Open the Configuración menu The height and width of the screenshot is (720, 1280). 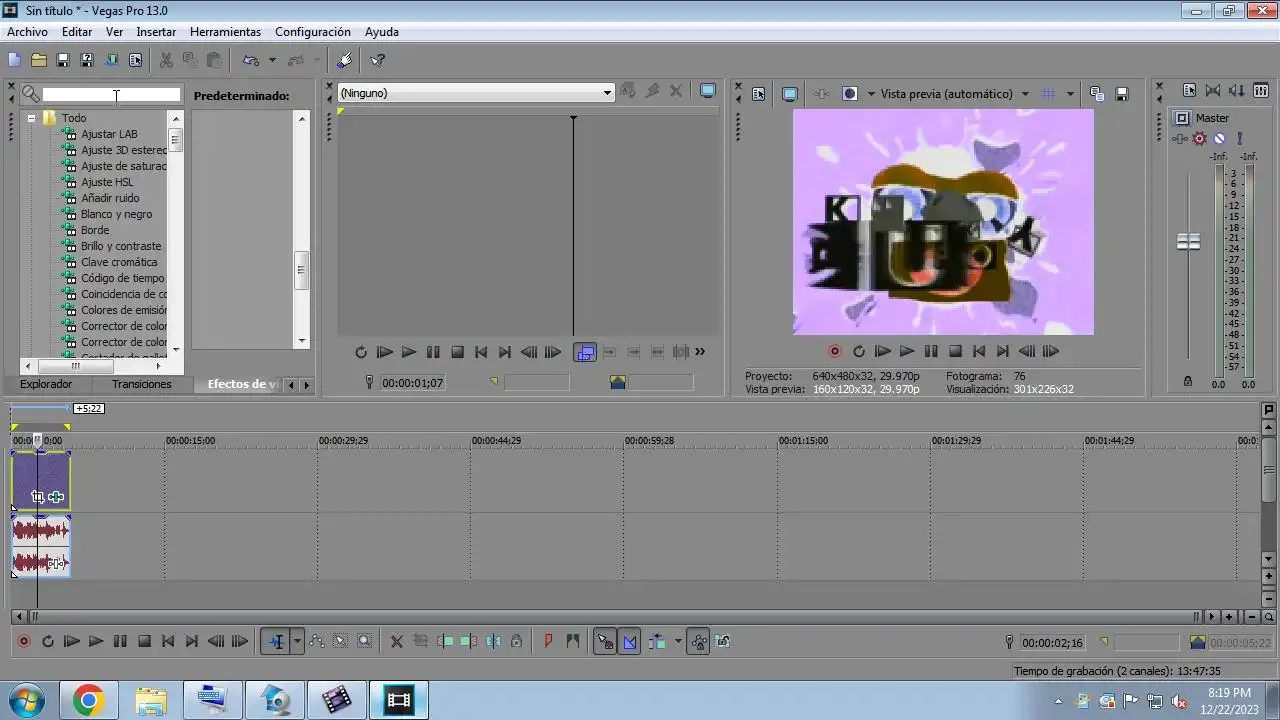coord(313,32)
